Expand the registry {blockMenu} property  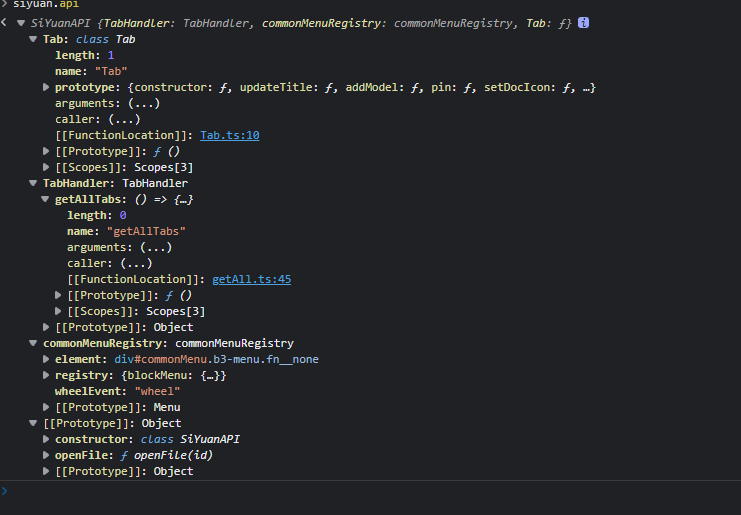tap(46, 375)
